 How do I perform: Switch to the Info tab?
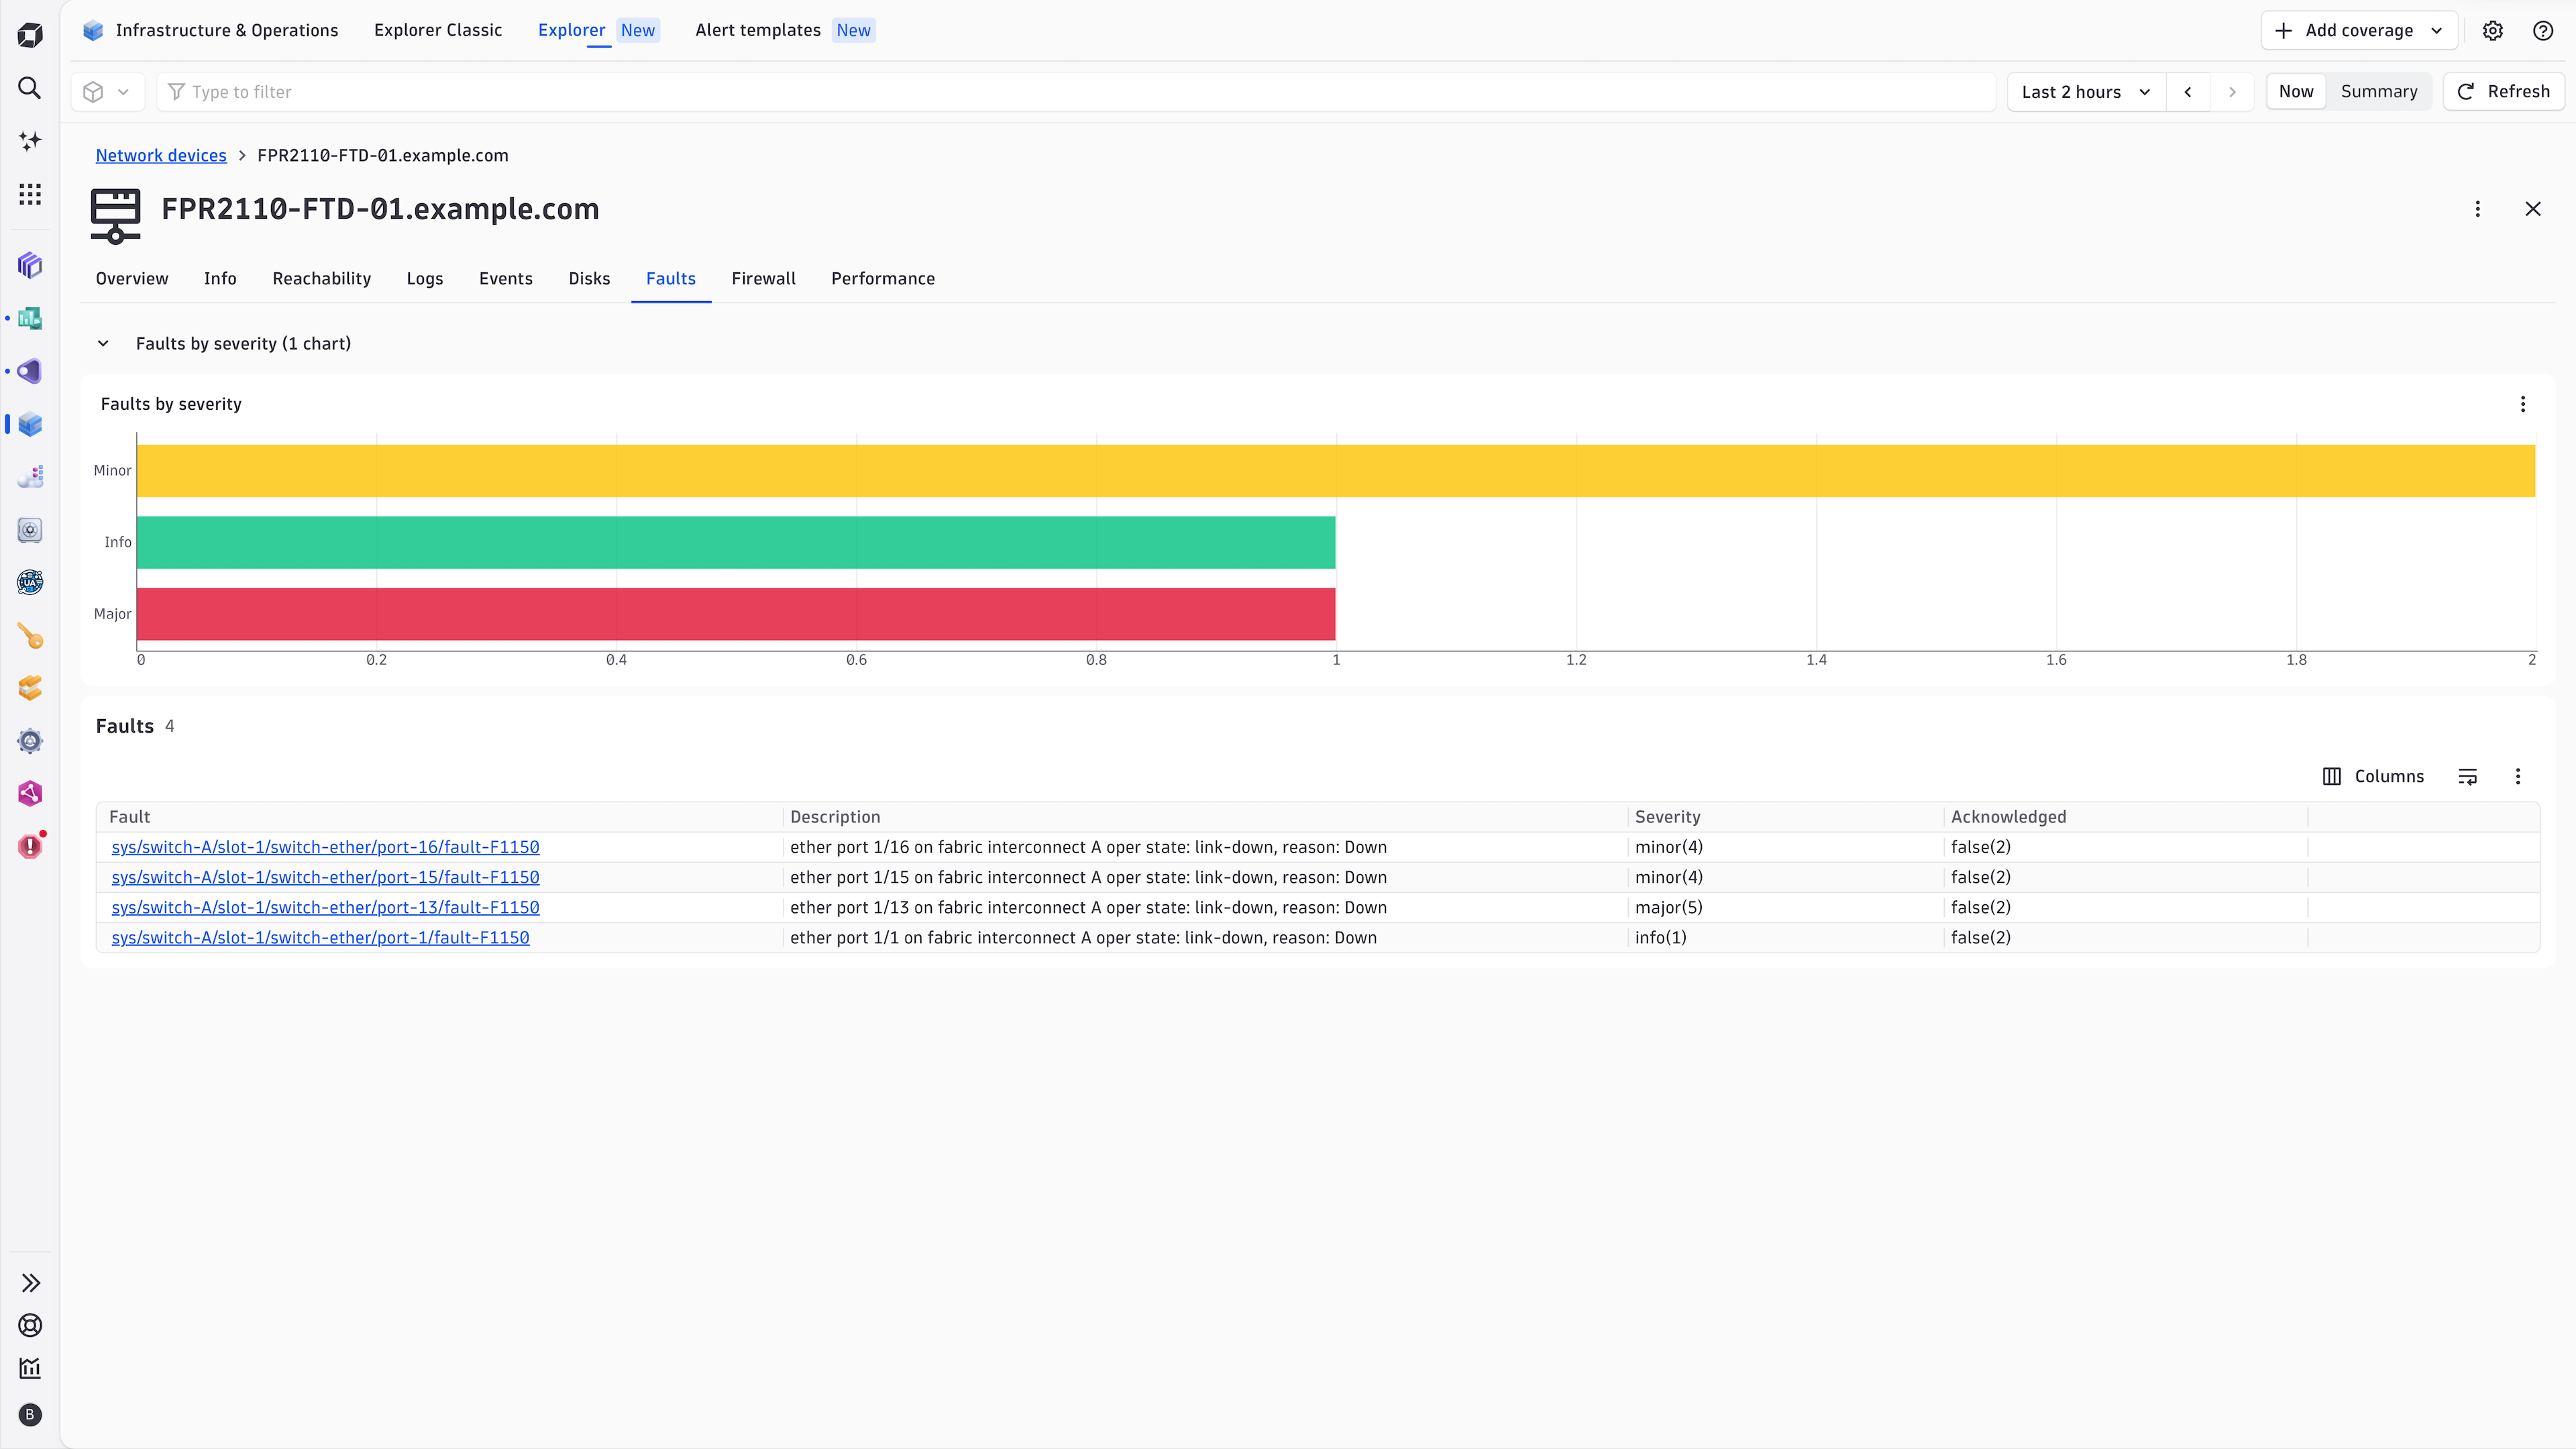coord(220,279)
